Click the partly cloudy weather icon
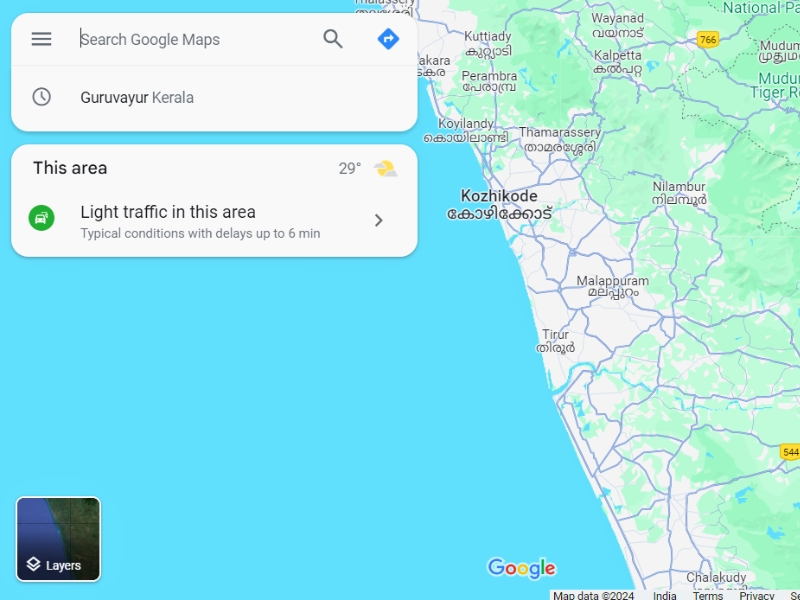 [386, 168]
